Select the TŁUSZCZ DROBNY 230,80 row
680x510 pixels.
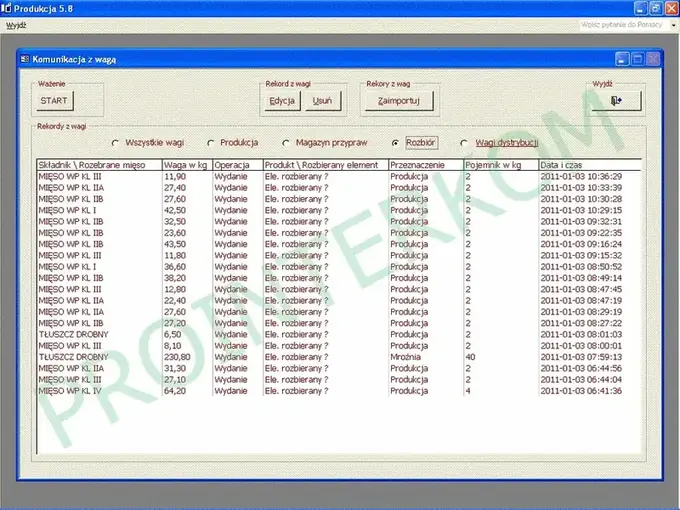[x=339, y=357]
